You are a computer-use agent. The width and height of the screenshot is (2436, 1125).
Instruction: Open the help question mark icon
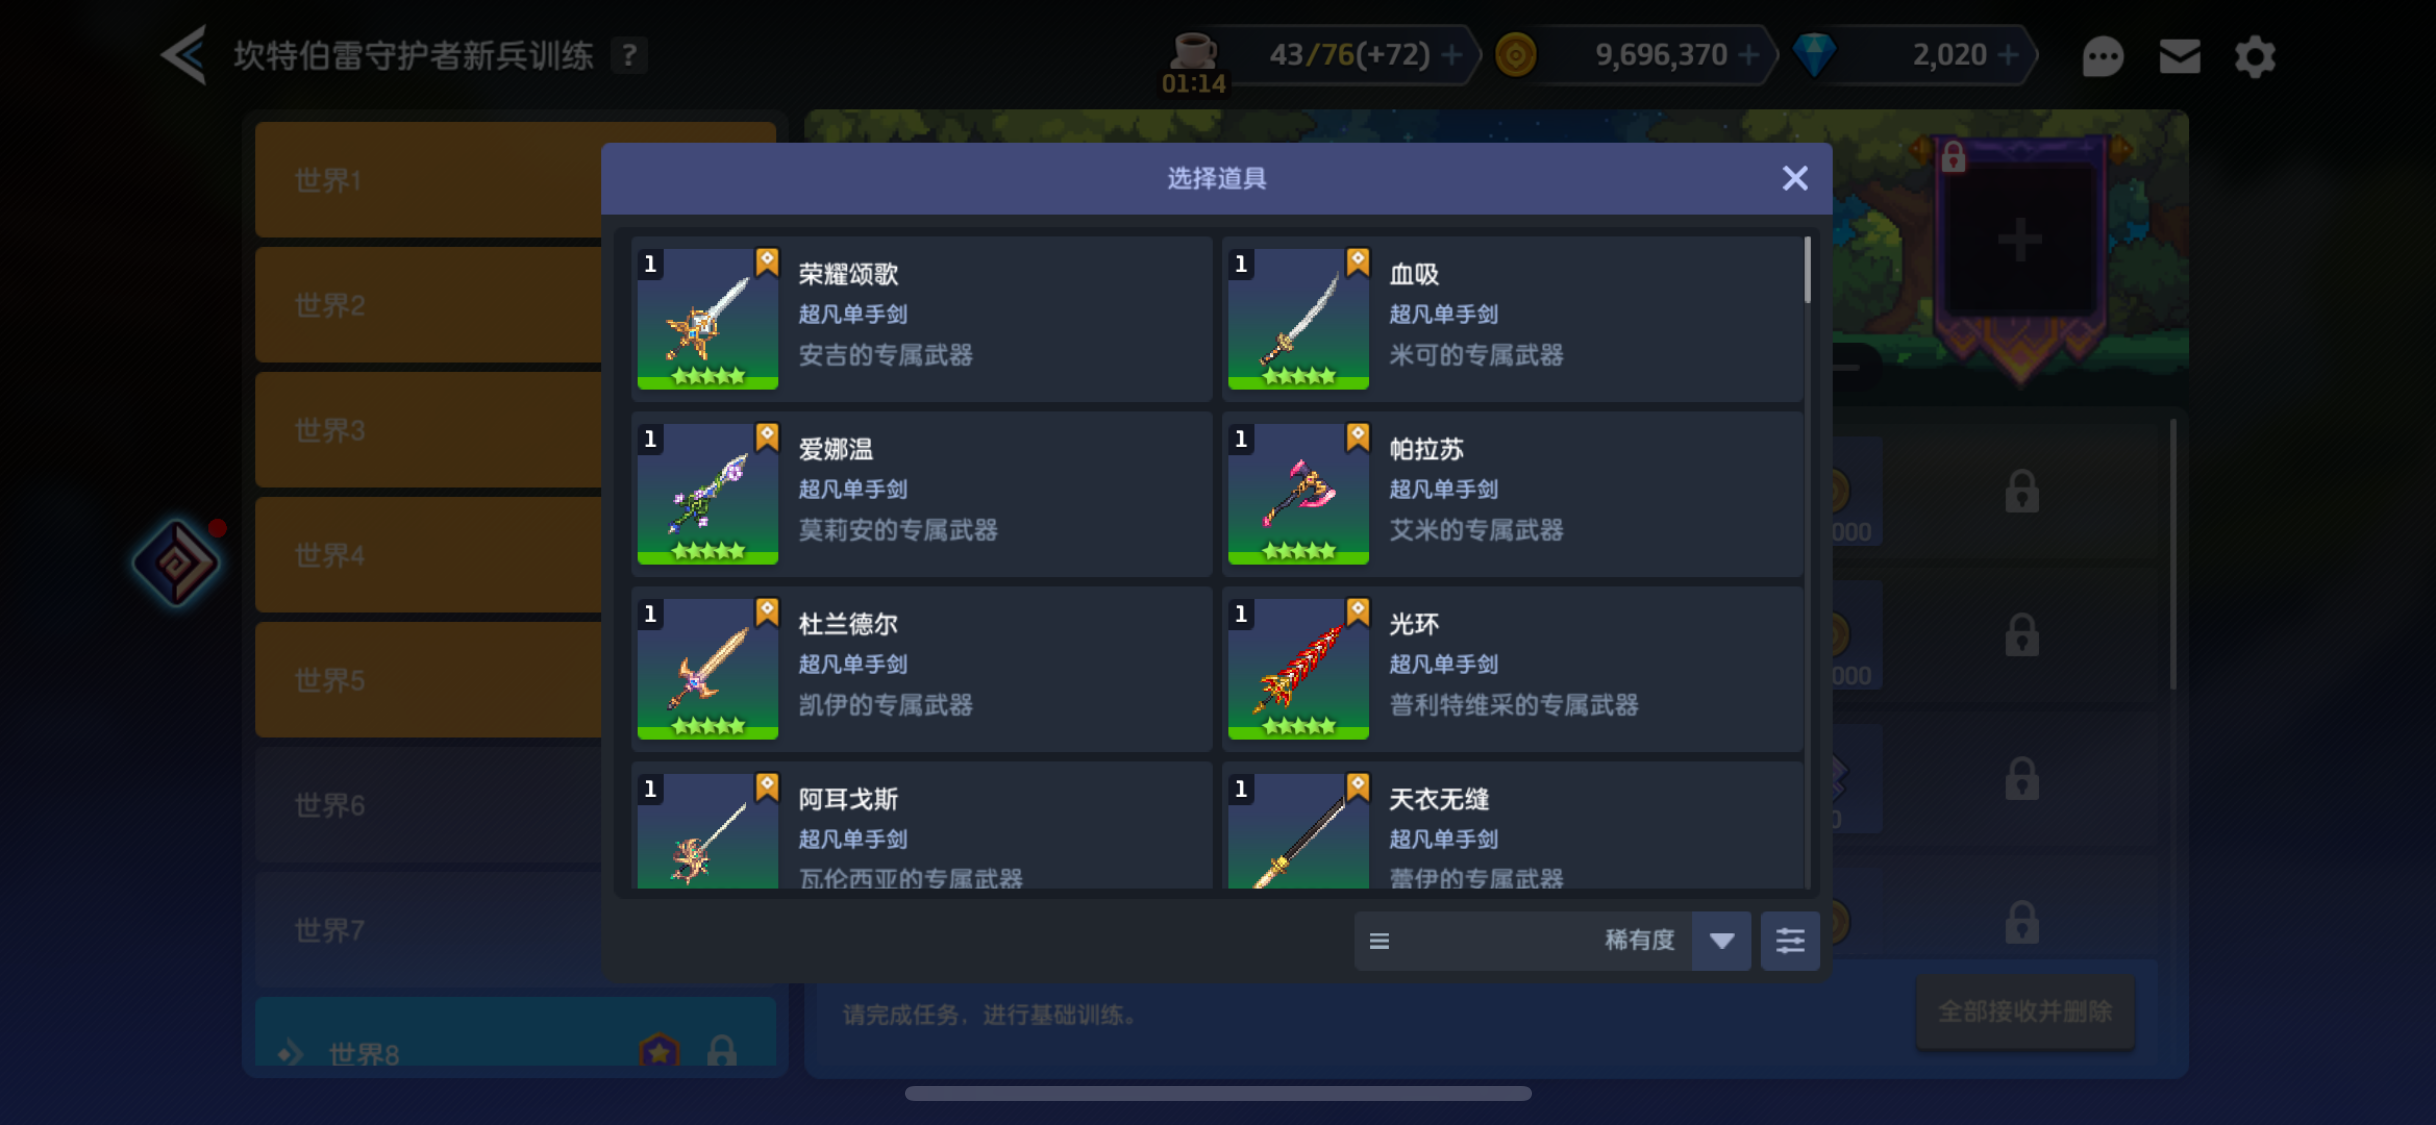point(629,55)
